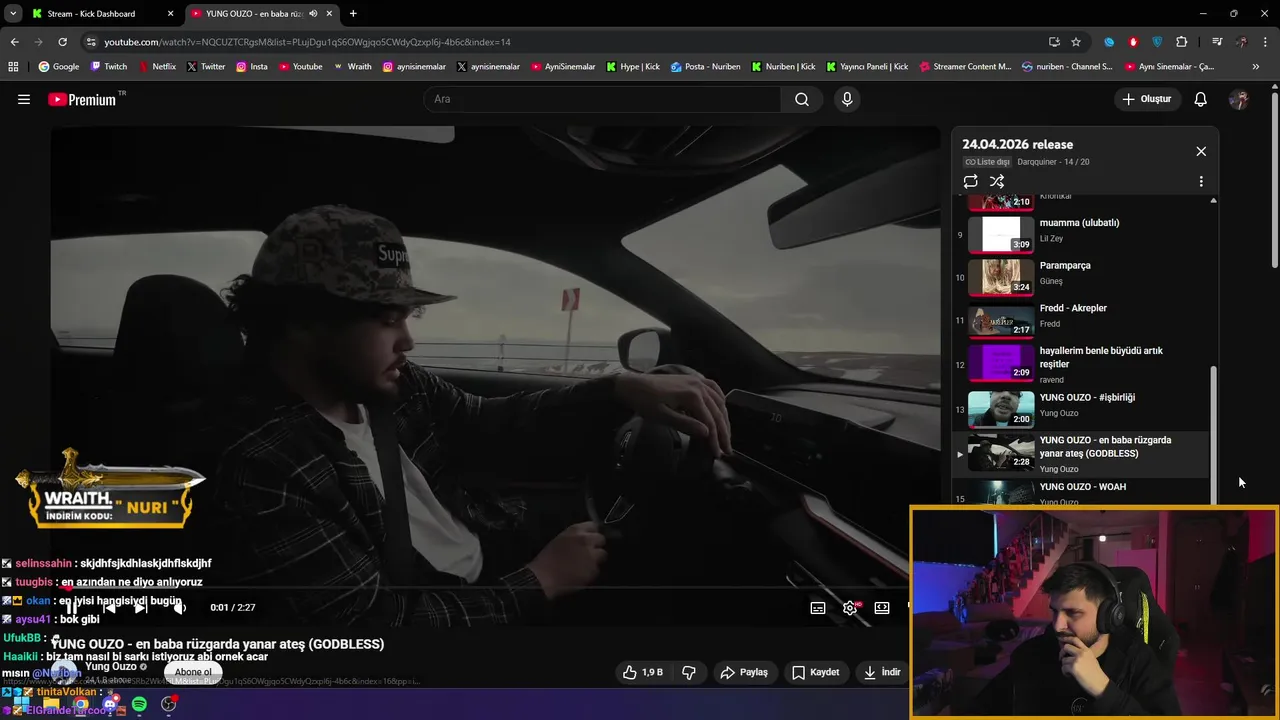The width and height of the screenshot is (1280, 720).
Task: Start voice search with microphone icon
Action: click(x=847, y=99)
